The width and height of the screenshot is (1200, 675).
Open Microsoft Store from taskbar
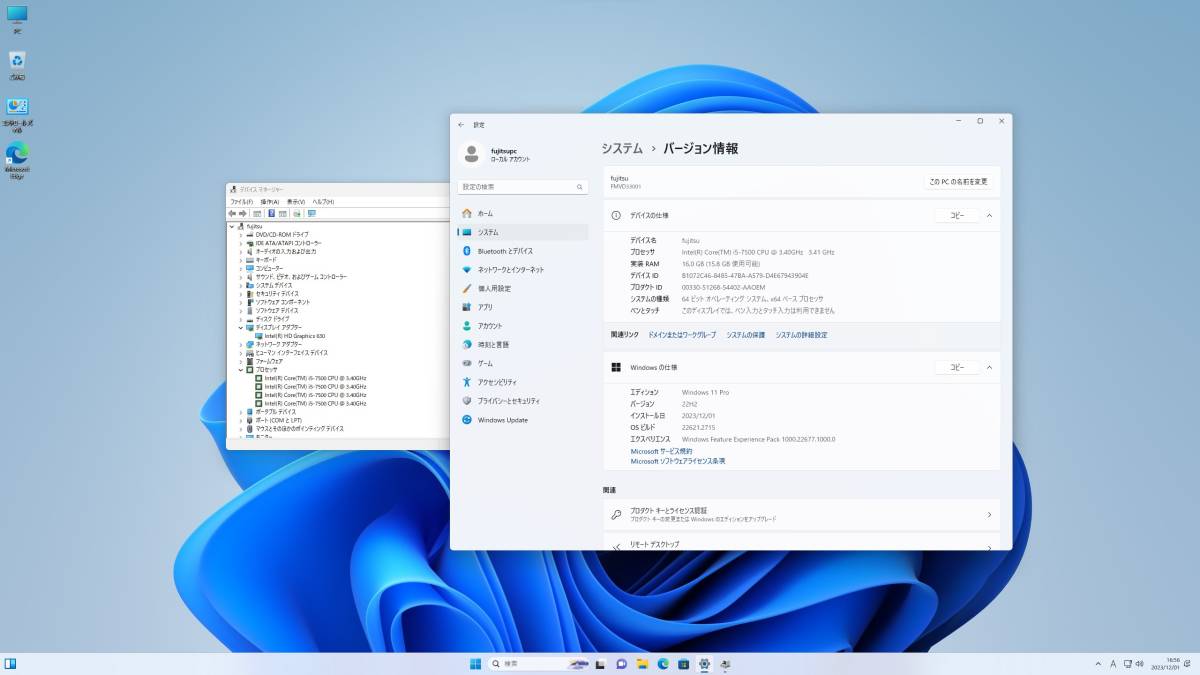[x=684, y=664]
